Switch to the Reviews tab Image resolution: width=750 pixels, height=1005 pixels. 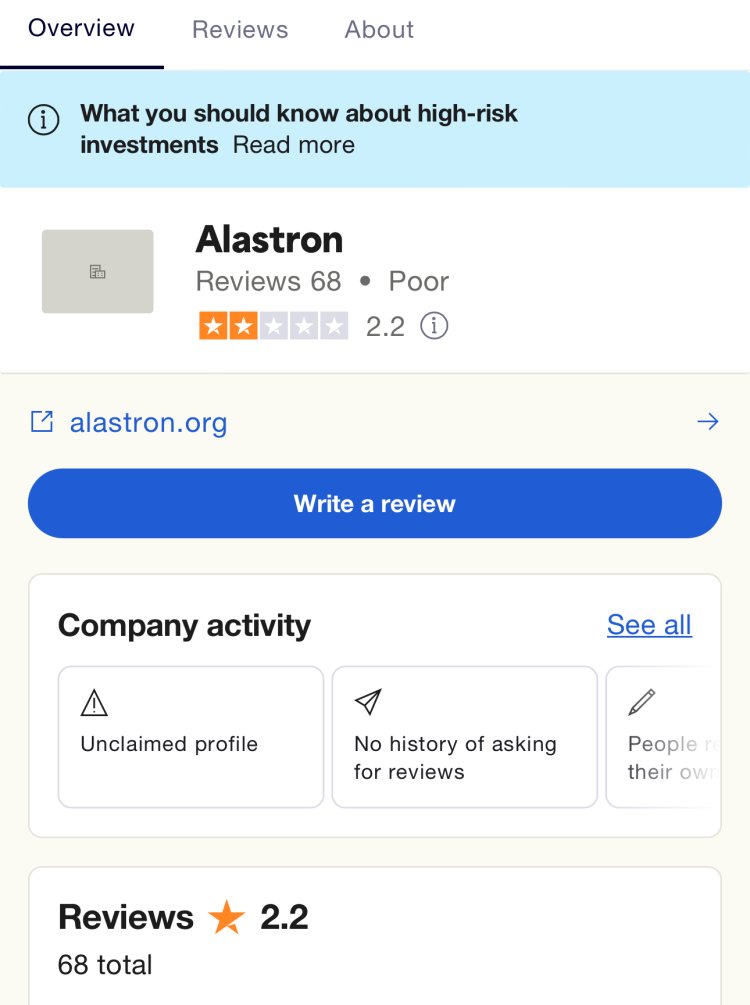coord(240,29)
